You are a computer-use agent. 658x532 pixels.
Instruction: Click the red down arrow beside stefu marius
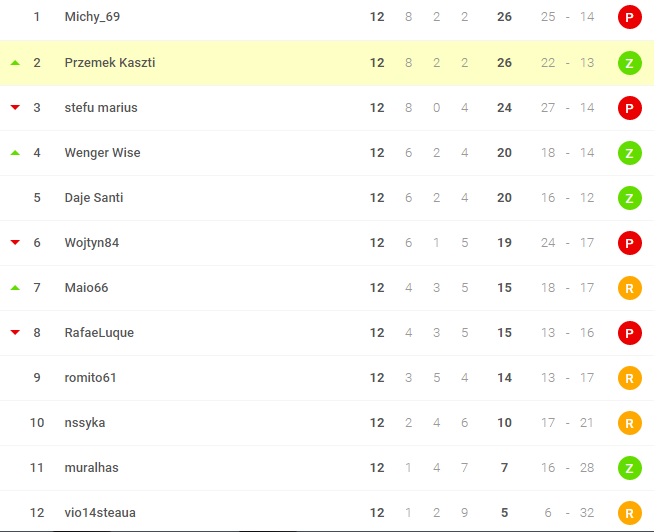pos(15,108)
